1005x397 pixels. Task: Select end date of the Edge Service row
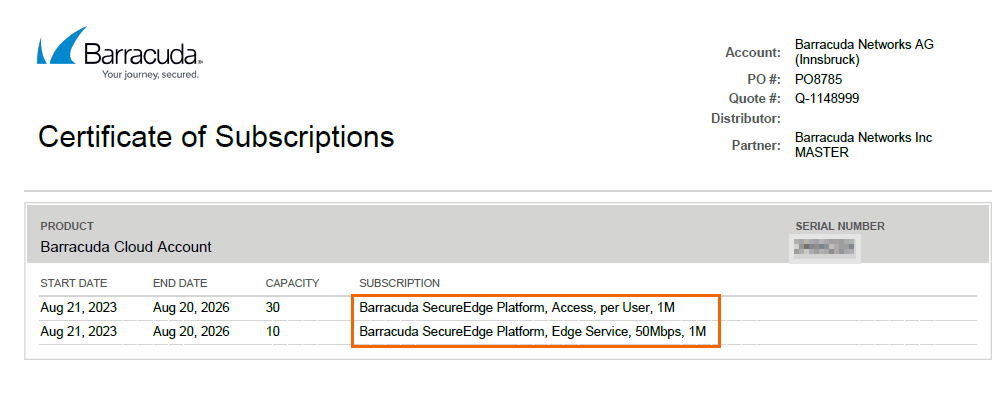tap(191, 332)
